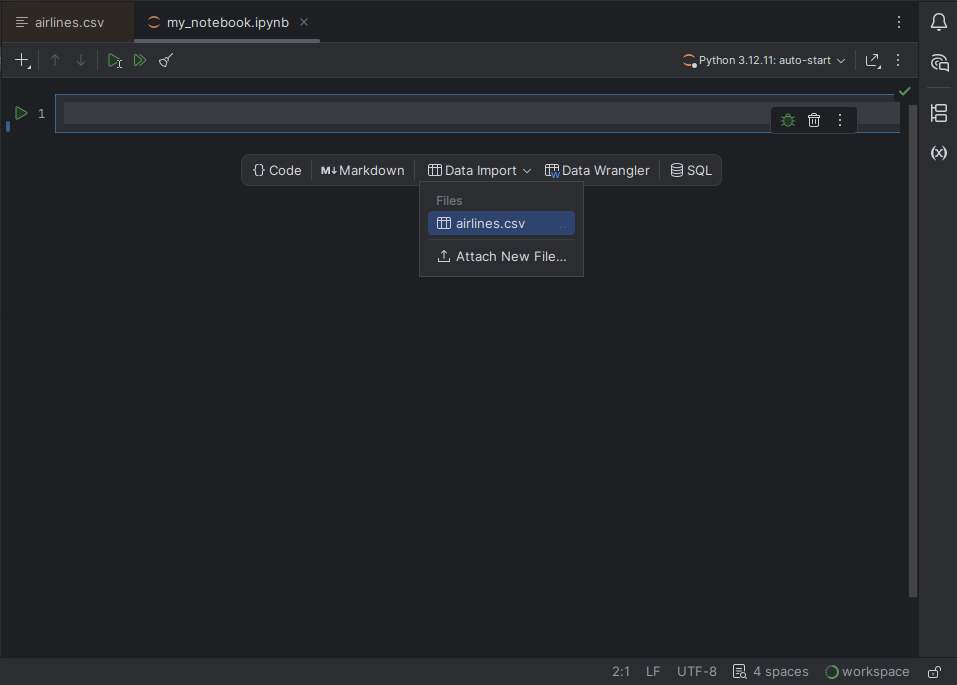This screenshot has width=957, height=685.
Task: Expand the Data Import chevron
Action: coord(527,170)
